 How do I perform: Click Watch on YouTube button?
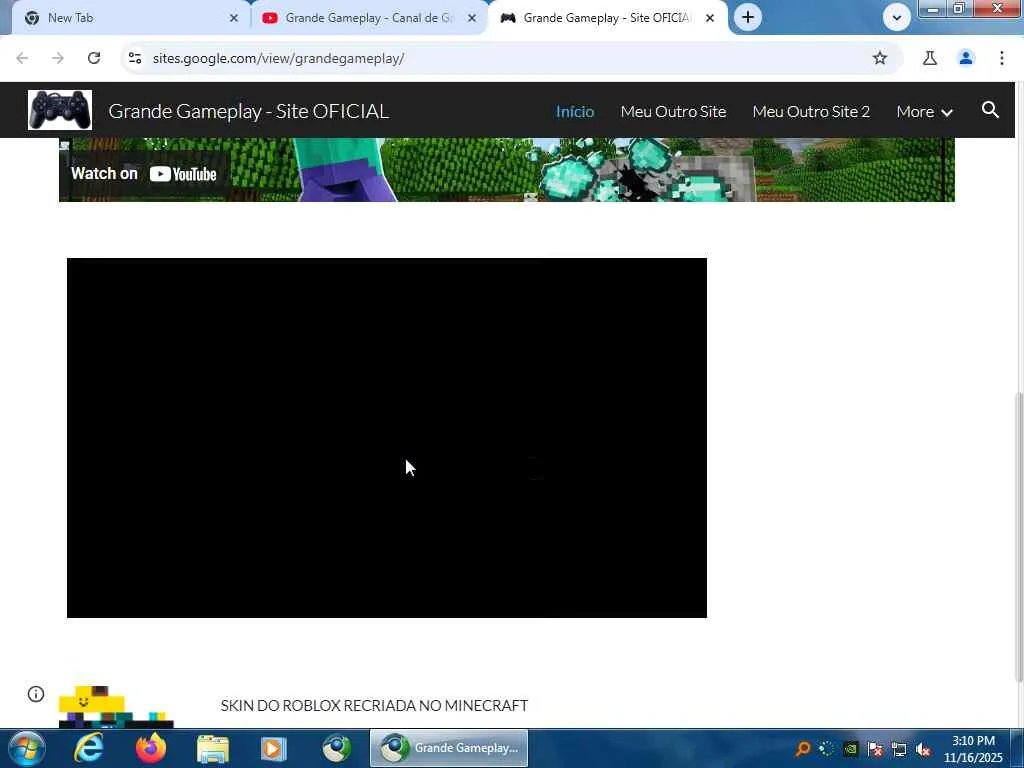click(x=144, y=174)
